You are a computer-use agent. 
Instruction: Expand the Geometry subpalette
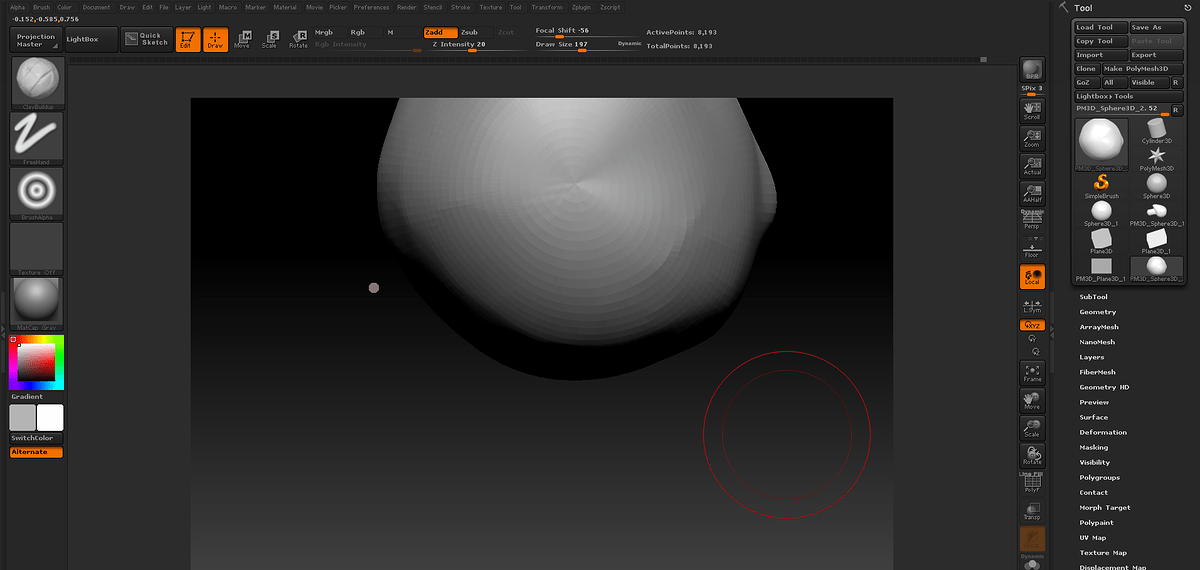pyautogui.click(x=1097, y=312)
